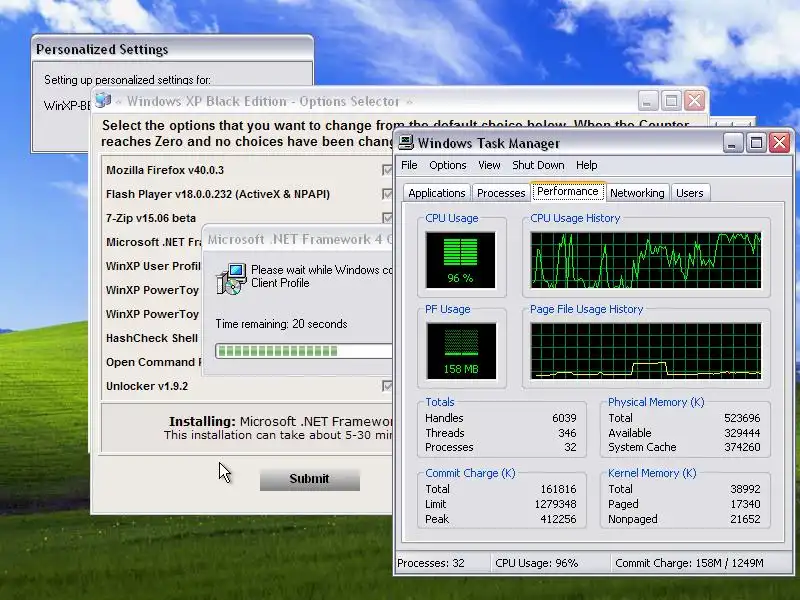Switch to the Users tab

[690, 193]
